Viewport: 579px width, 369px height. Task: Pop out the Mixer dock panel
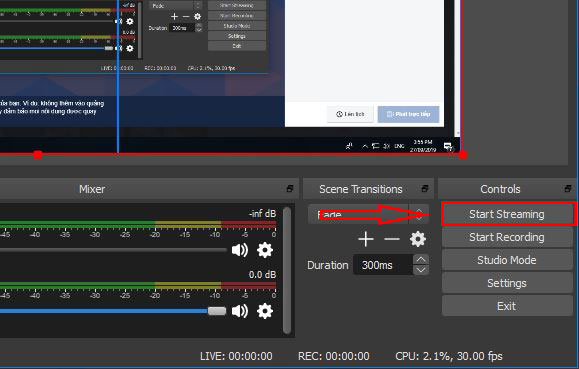(x=290, y=189)
